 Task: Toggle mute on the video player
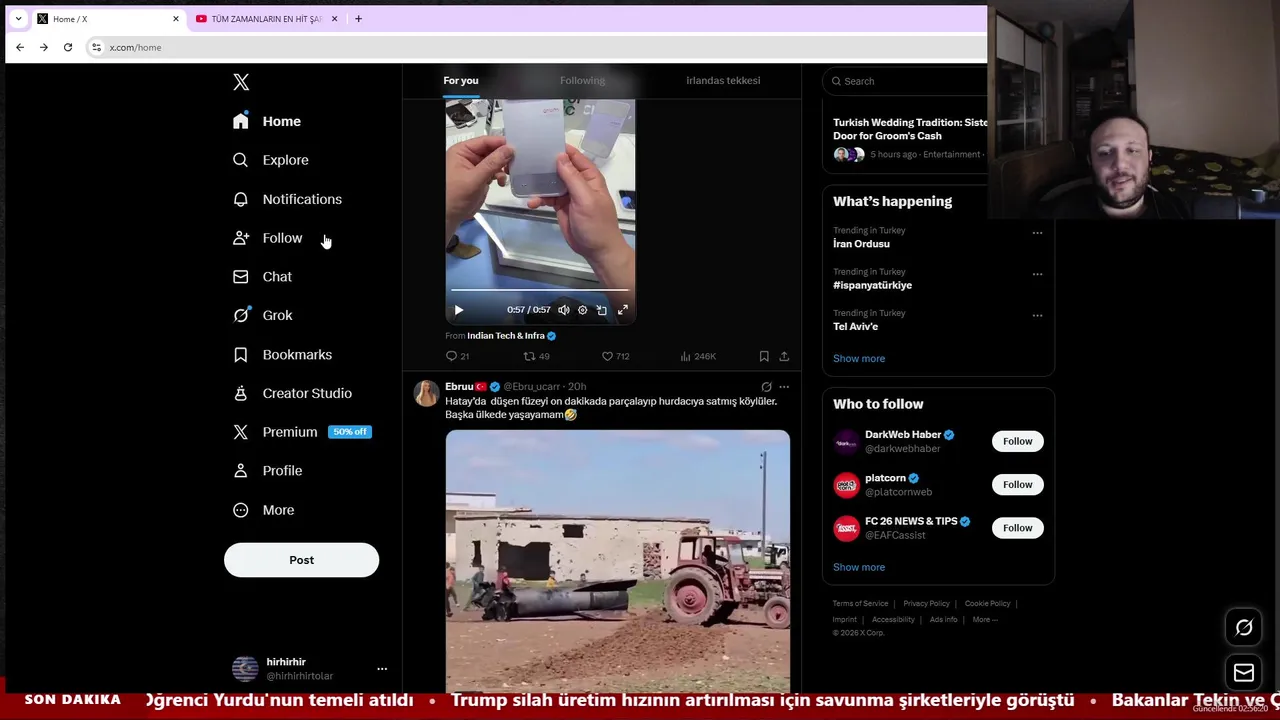(564, 310)
